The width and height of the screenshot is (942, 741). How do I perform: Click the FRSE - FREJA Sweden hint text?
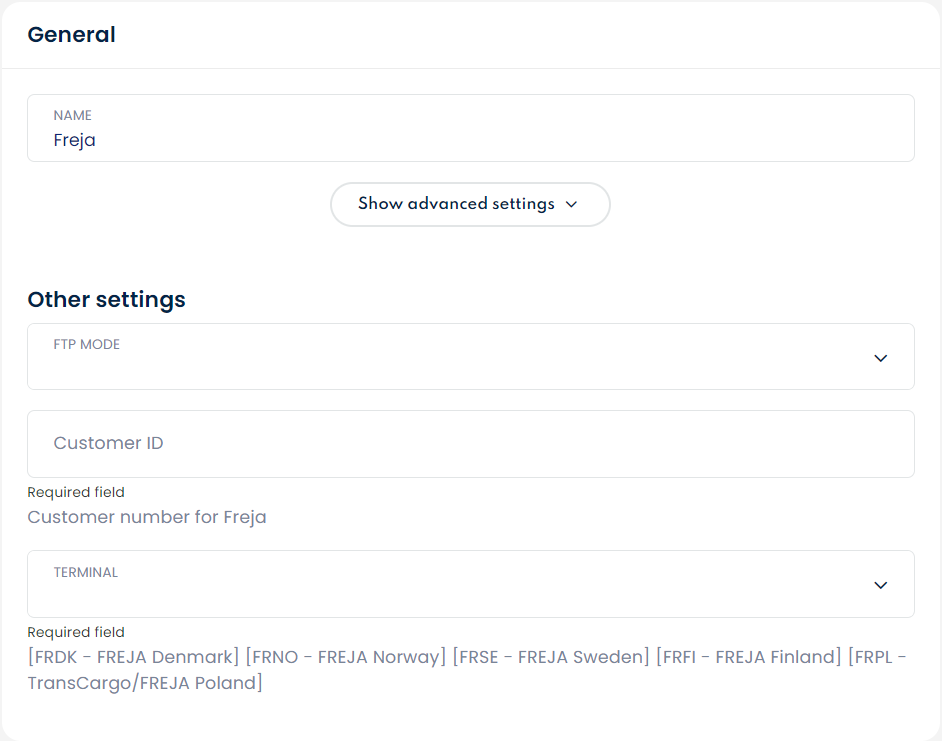pos(551,657)
